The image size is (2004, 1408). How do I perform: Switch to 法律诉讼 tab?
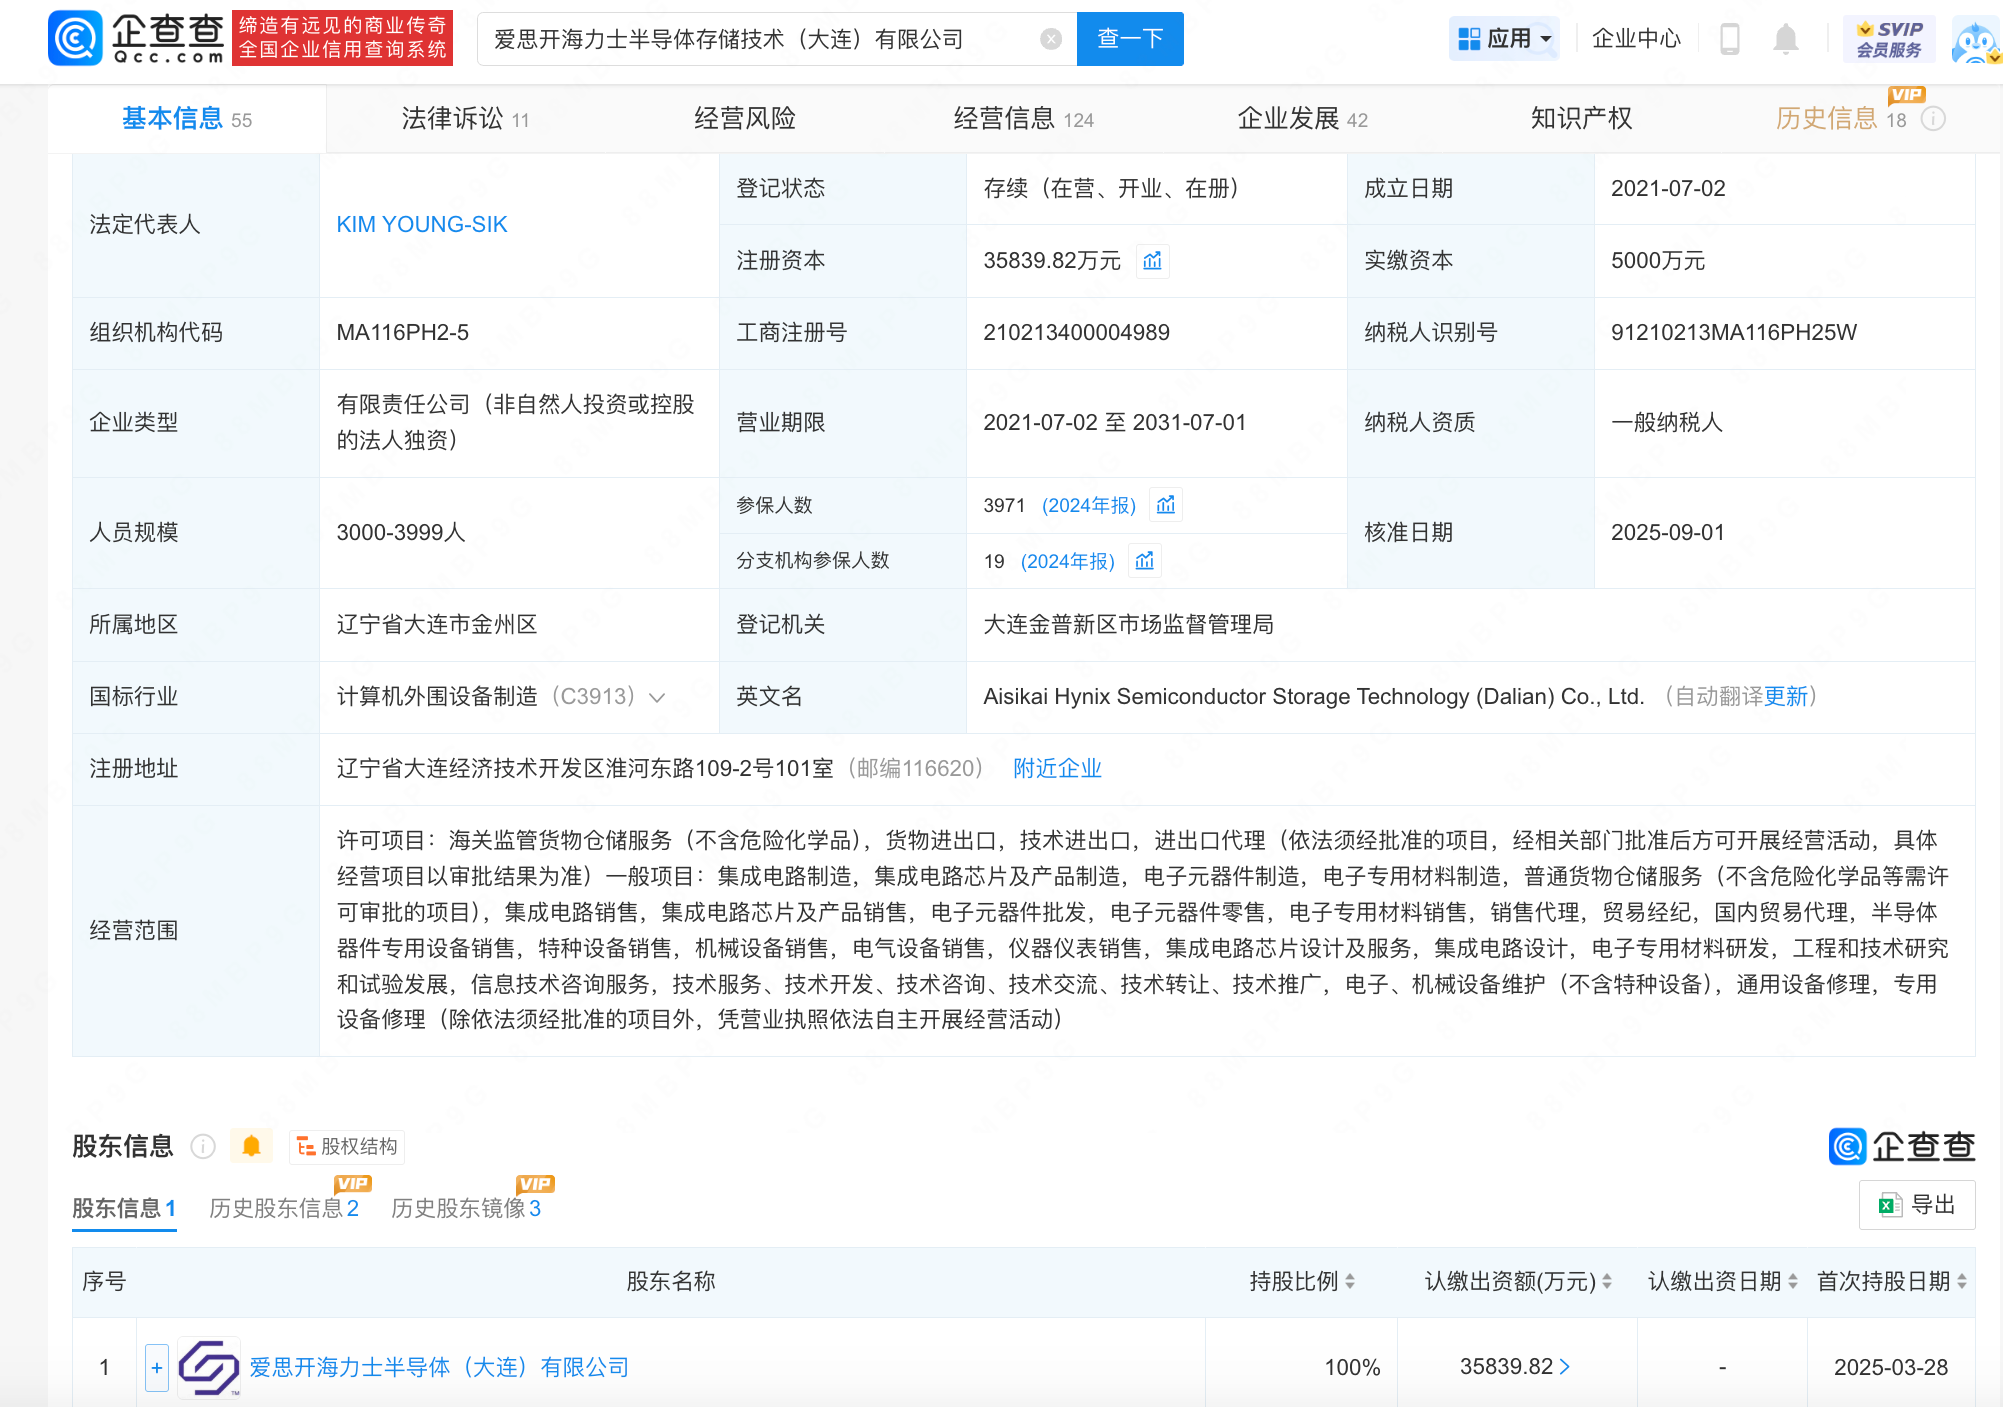click(x=465, y=119)
